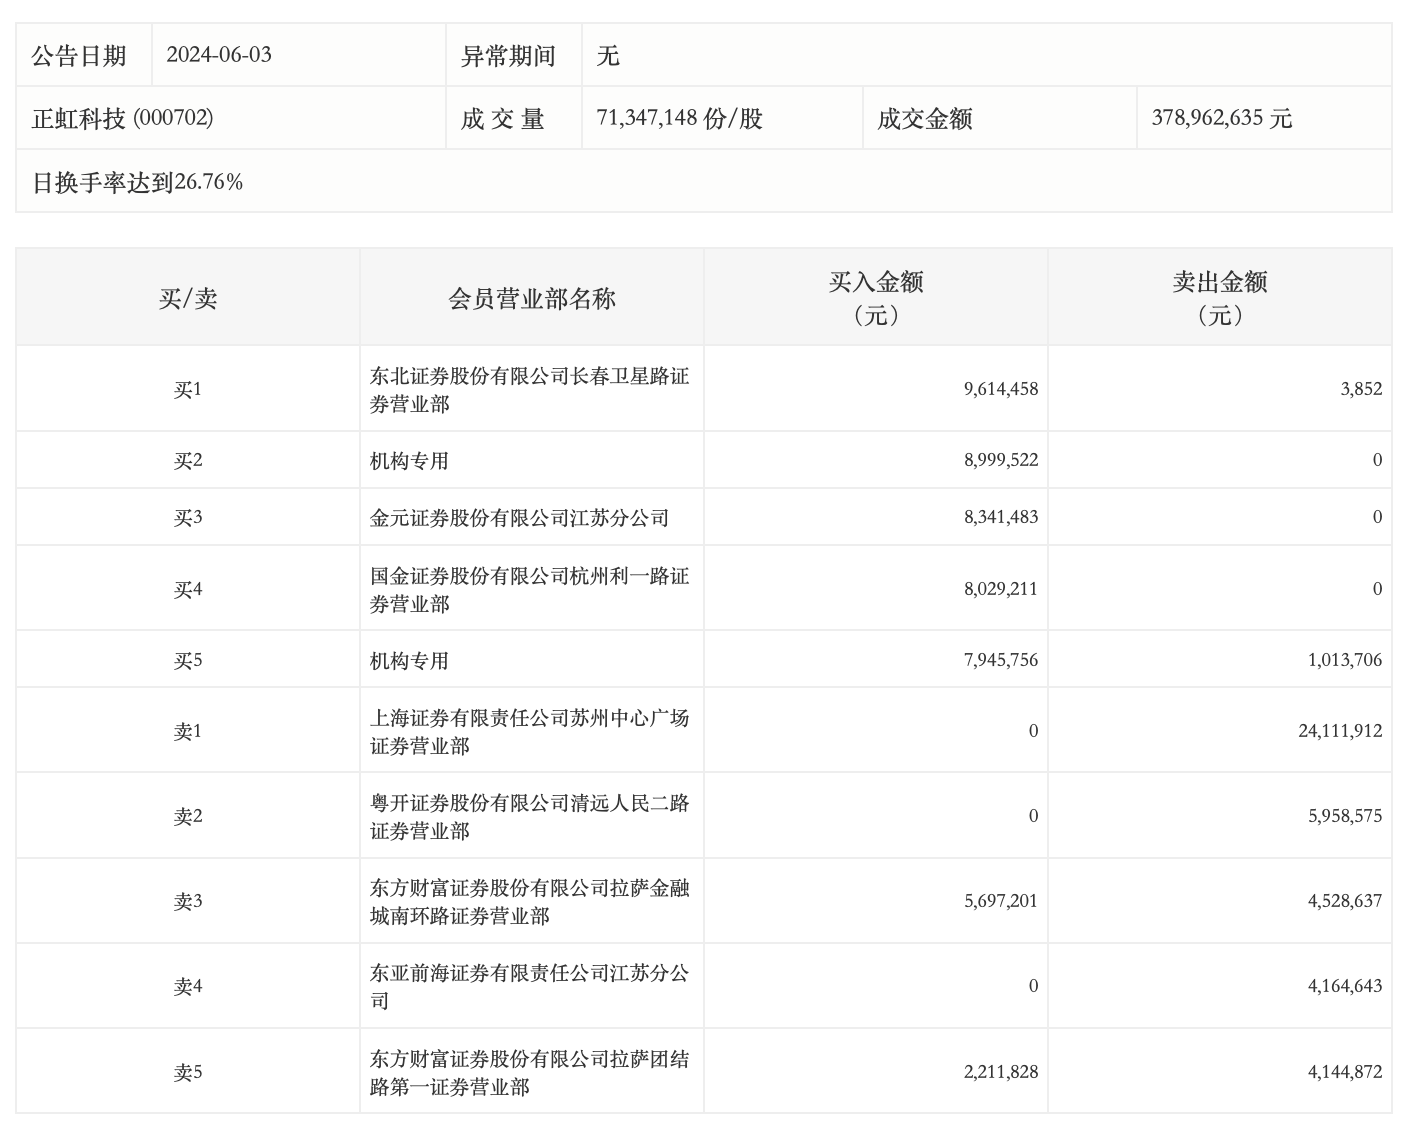Viewport: 1406px width, 1128px height.
Task: Select buy amount 2,211,828
Action: click(1001, 1072)
